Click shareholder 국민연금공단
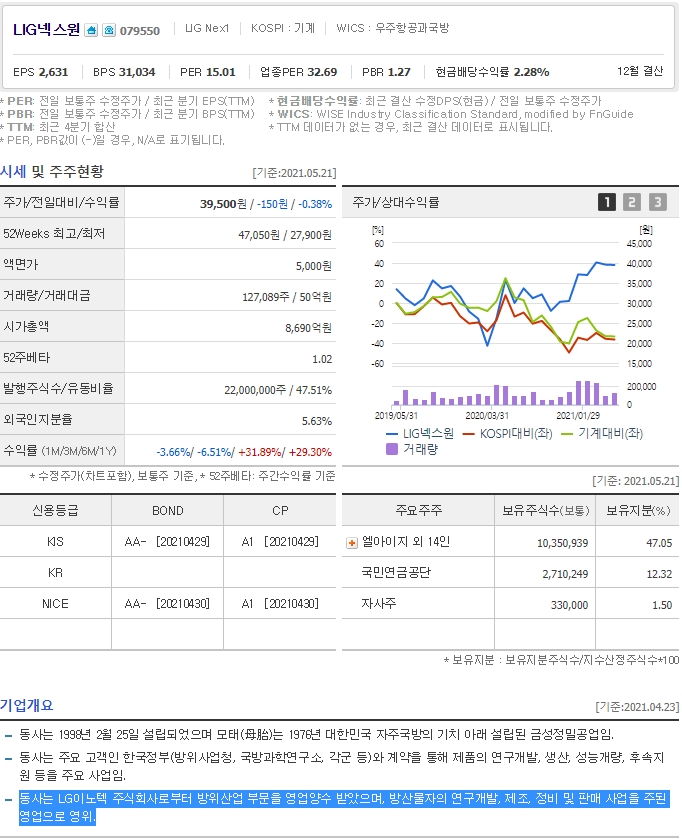 point(396,573)
